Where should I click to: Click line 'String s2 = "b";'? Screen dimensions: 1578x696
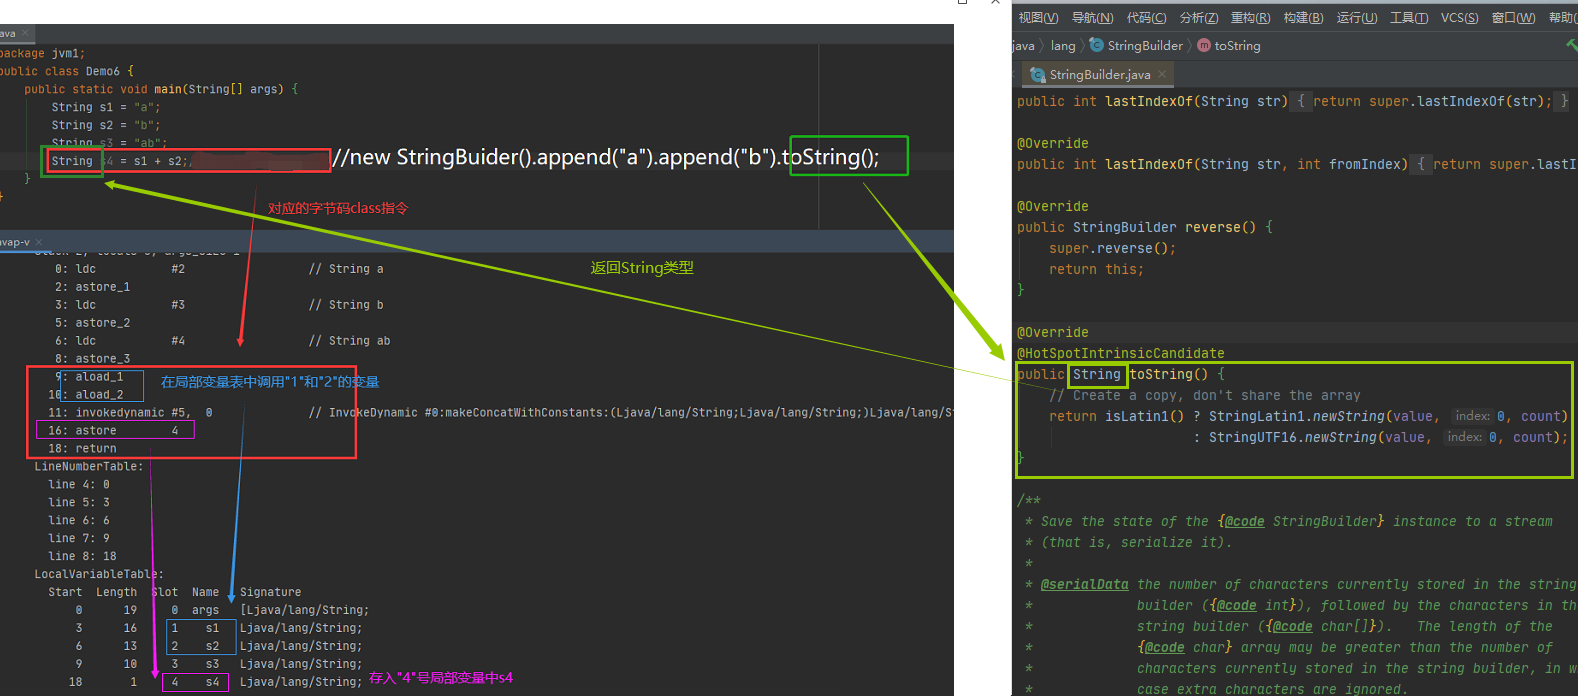106,125
